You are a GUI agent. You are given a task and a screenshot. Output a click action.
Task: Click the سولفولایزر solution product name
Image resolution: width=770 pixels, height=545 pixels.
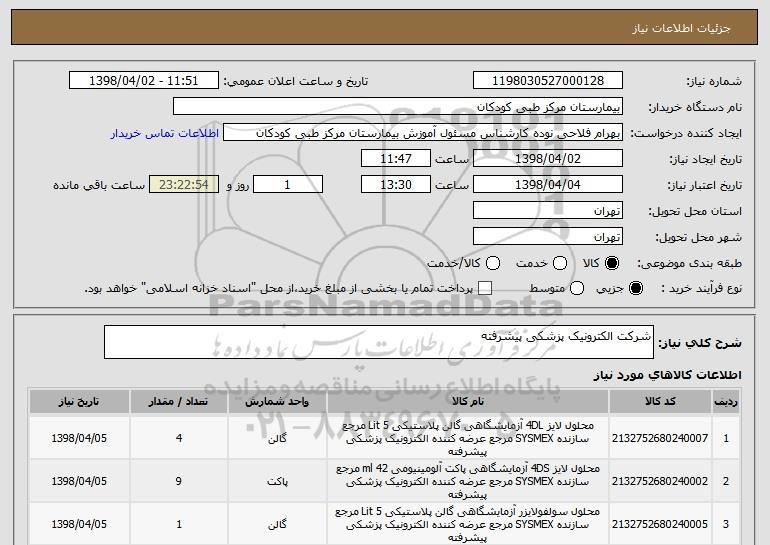pyautogui.click(x=468, y=524)
